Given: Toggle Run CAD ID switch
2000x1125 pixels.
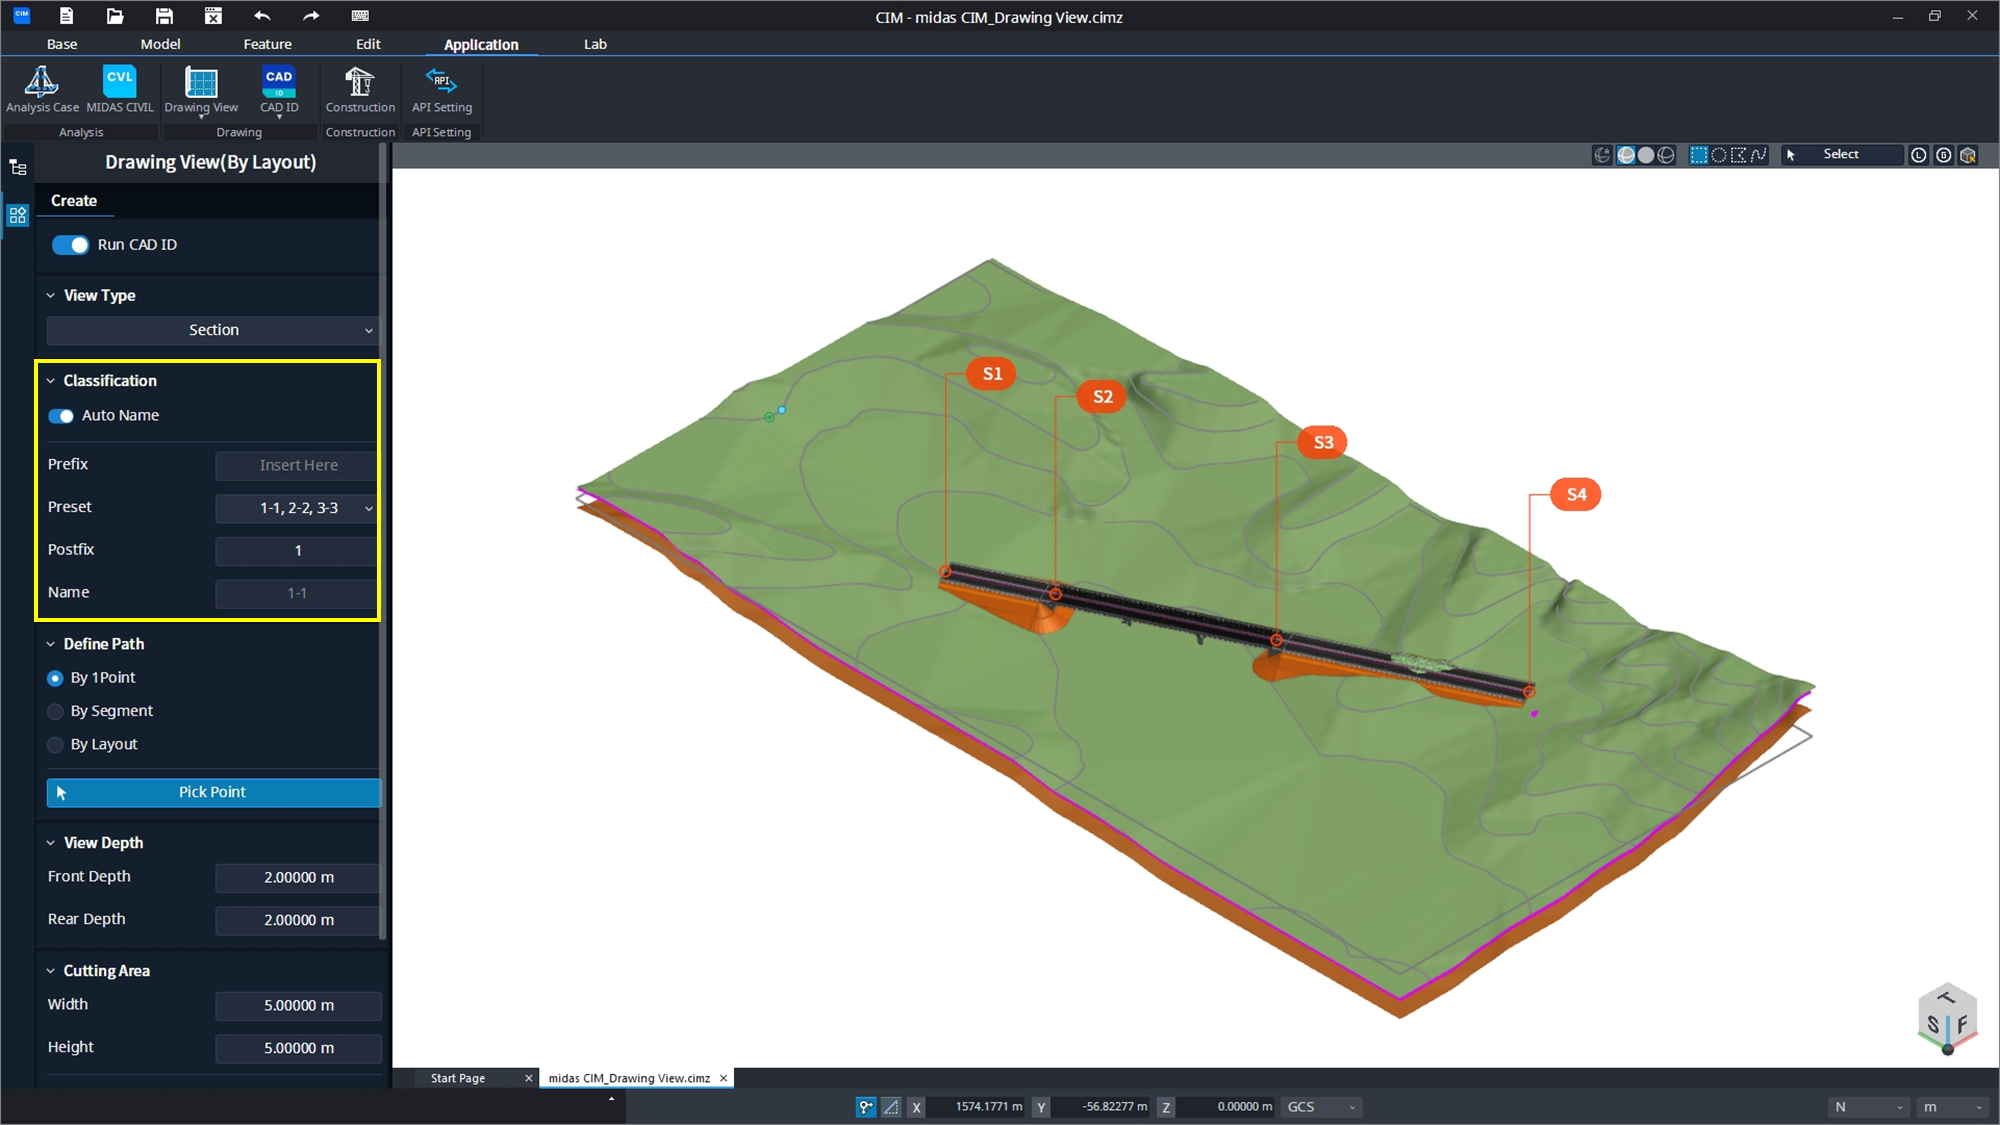Looking at the screenshot, I should (x=70, y=245).
